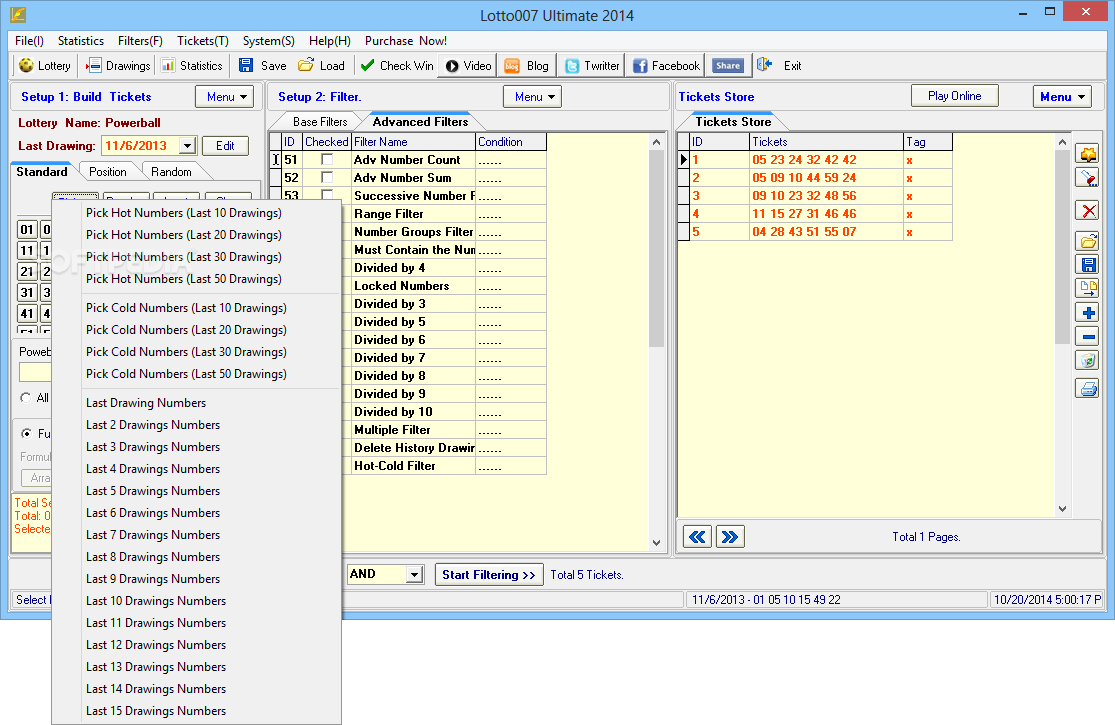Go to previous page of tickets
1115x725 pixels.
(x=698, y=537)
